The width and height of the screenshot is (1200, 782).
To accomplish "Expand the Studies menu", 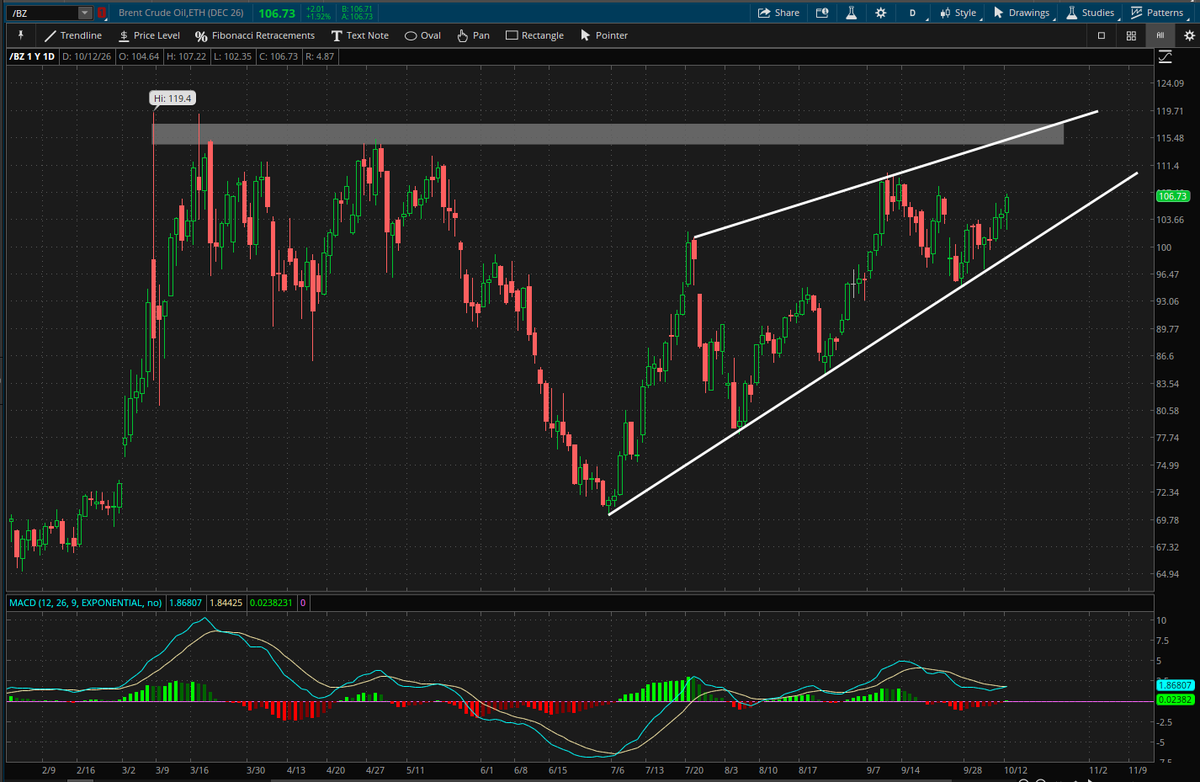I will [1090, 13].
